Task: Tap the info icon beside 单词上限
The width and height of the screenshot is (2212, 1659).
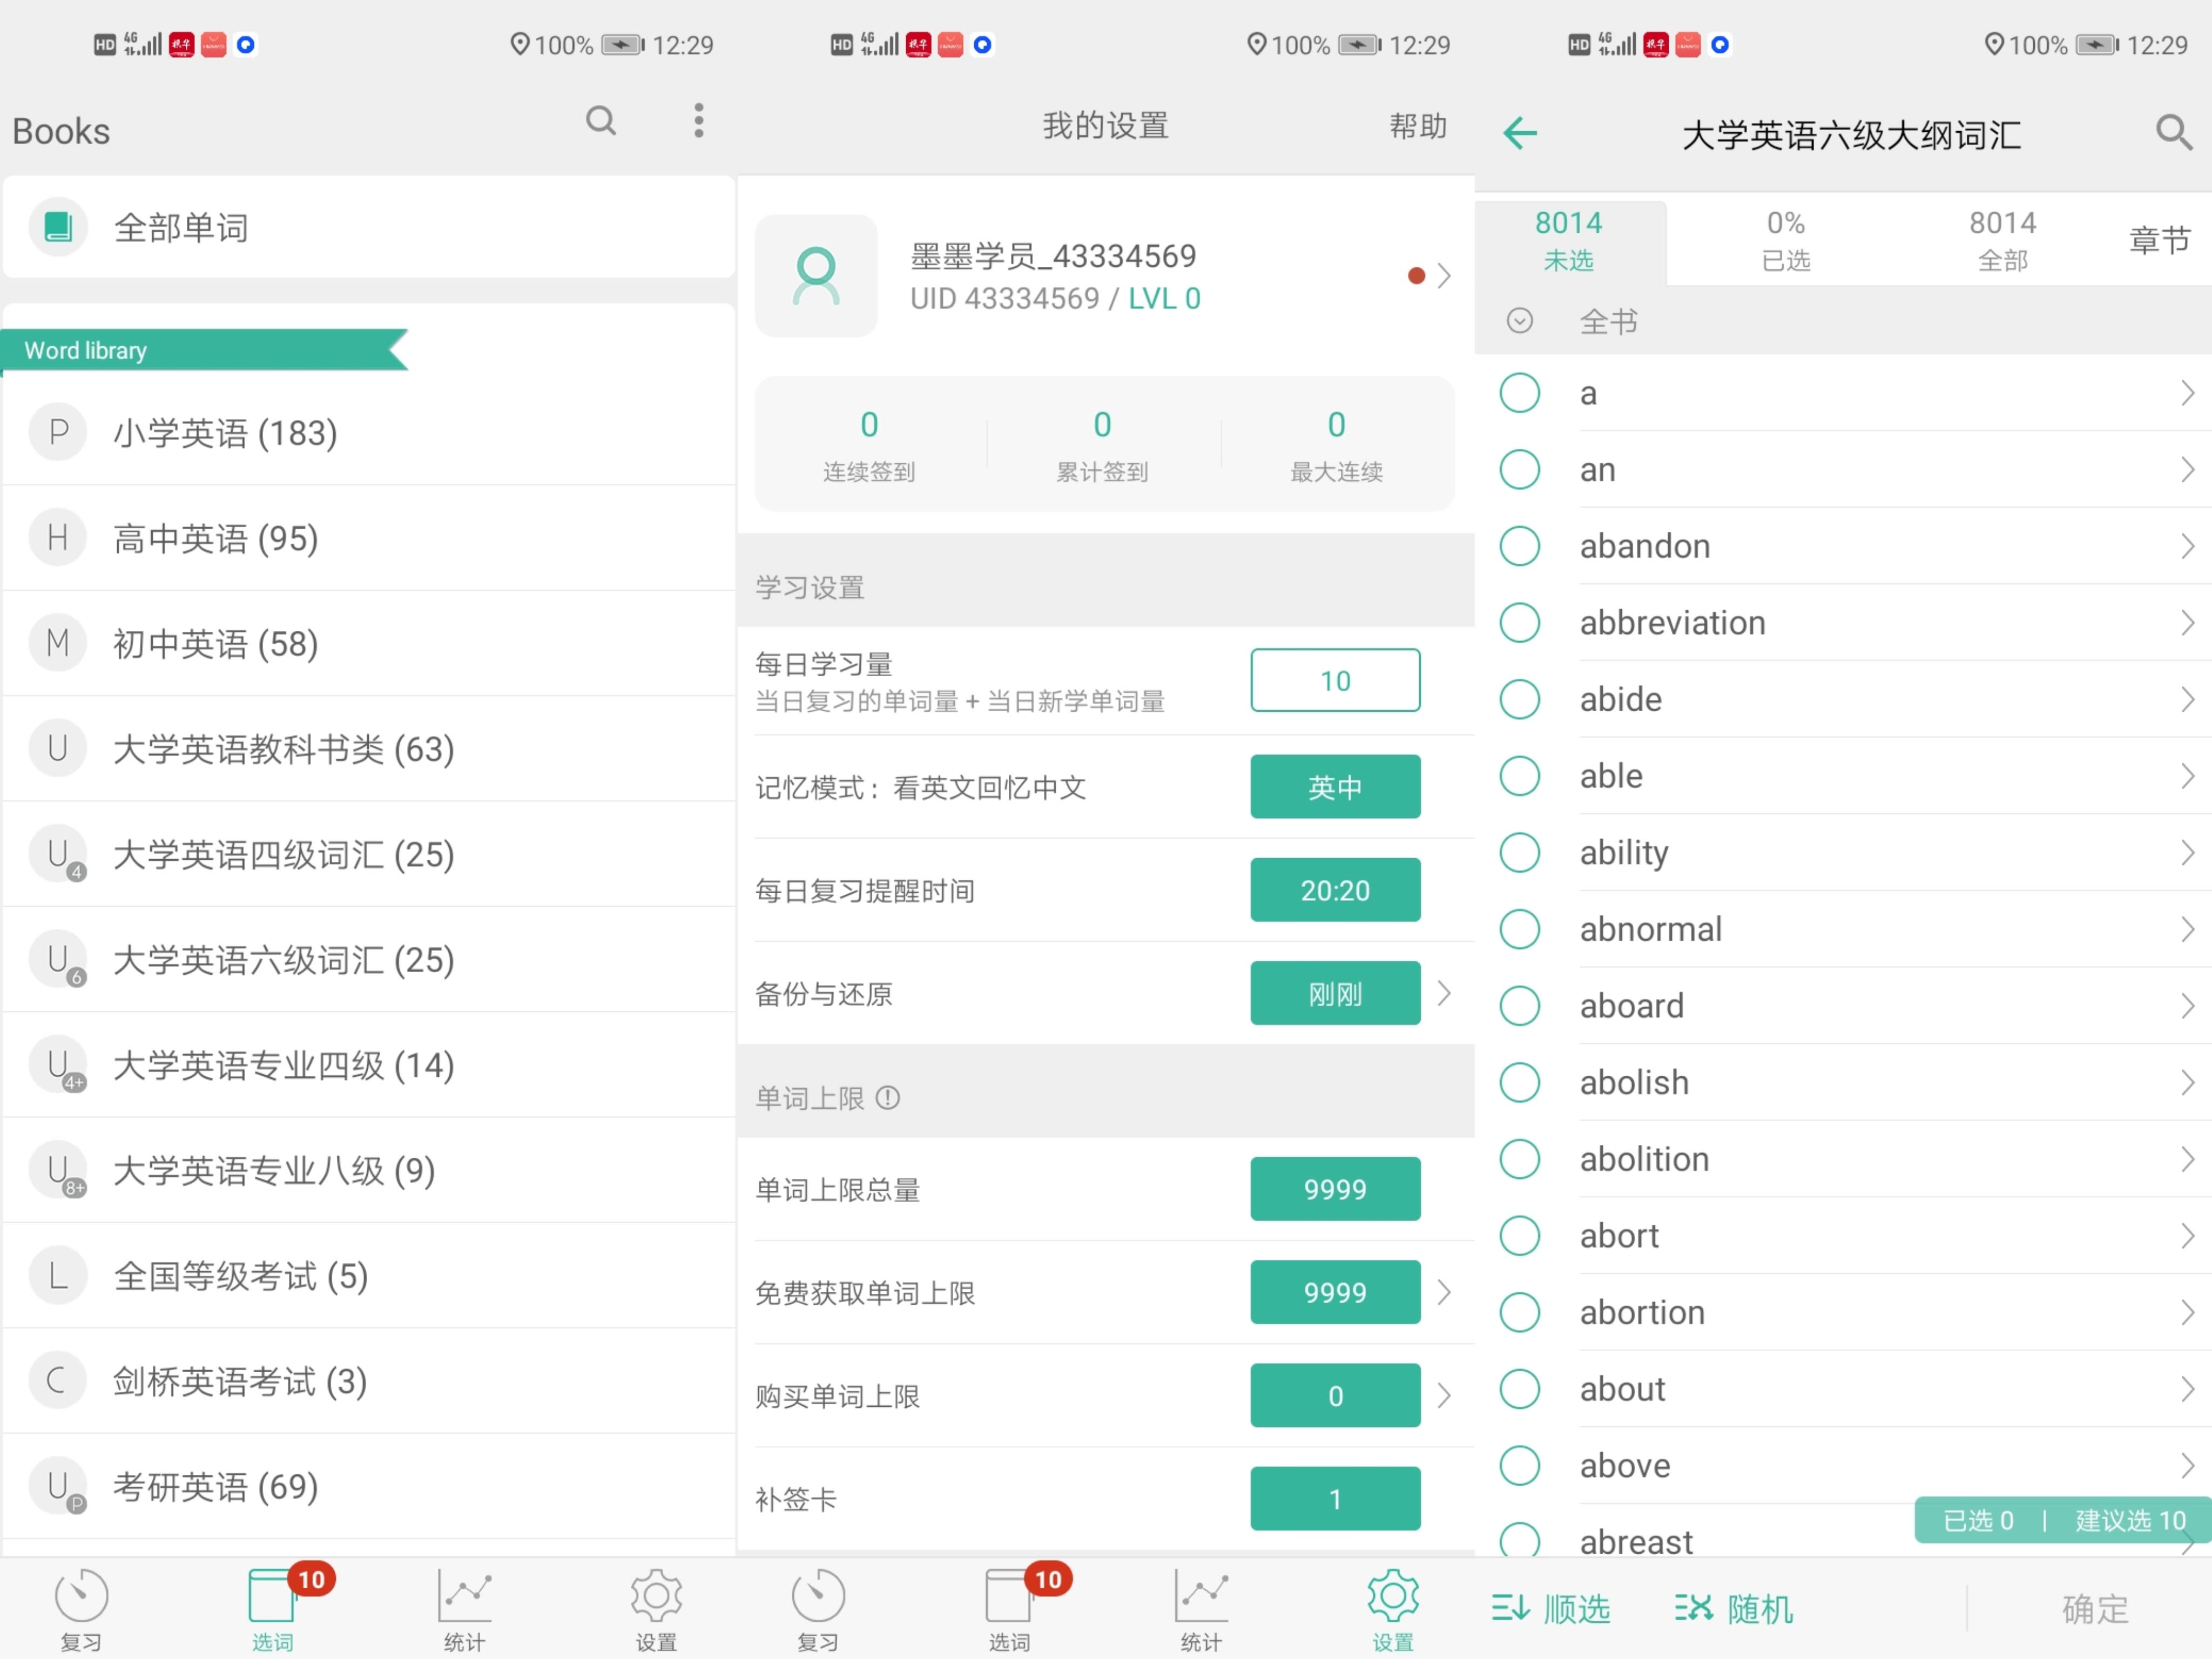Action: [888, 1098]
